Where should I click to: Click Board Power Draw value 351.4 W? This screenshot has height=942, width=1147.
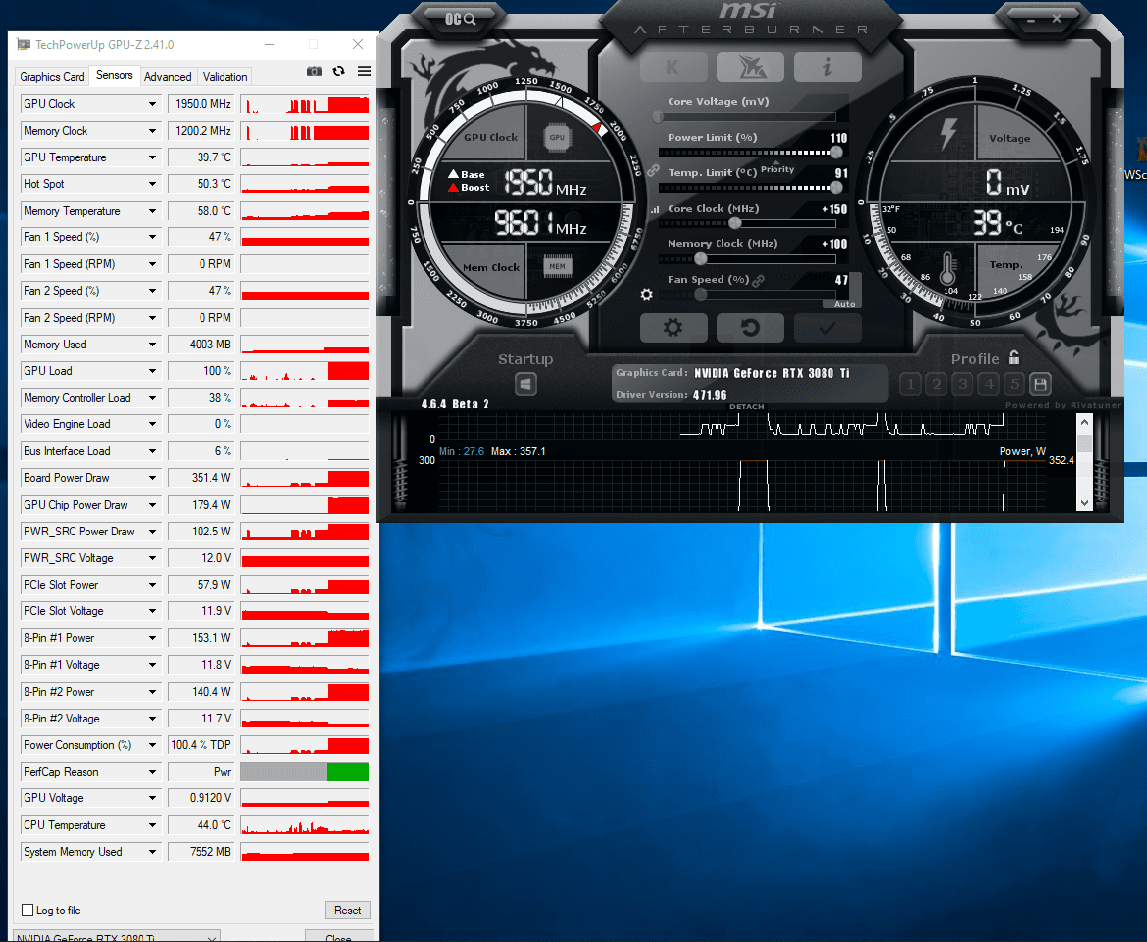tap(201, 478)
